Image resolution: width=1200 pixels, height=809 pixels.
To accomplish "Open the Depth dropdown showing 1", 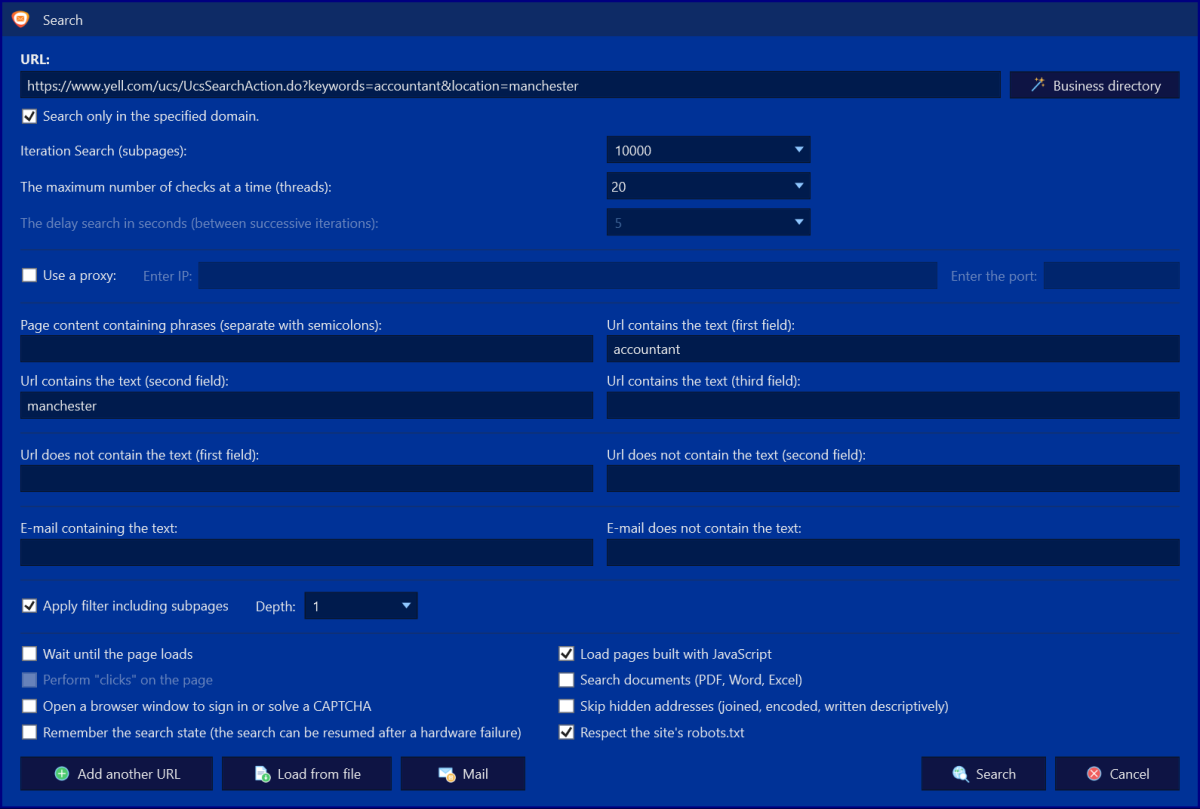I will [x=361, y=606].
